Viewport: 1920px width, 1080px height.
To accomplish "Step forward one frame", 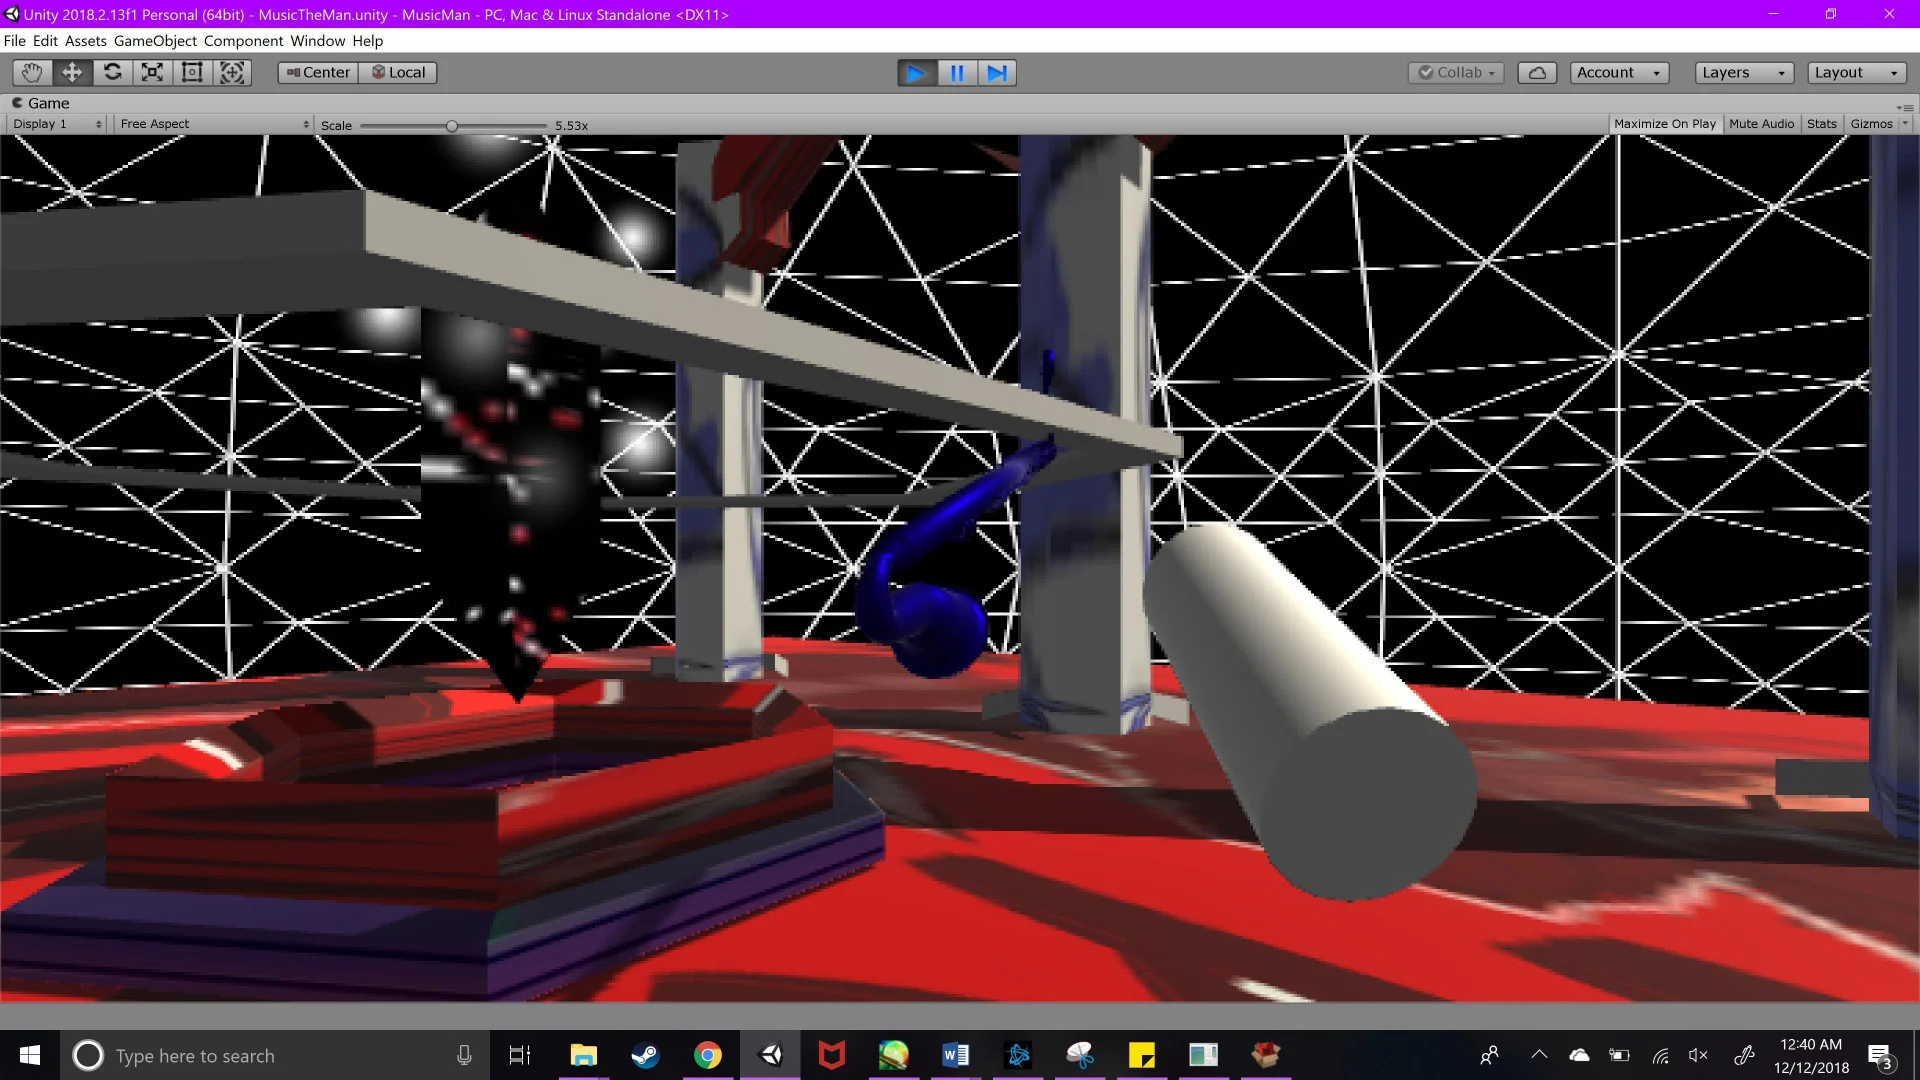I will (x=997, y=73).
